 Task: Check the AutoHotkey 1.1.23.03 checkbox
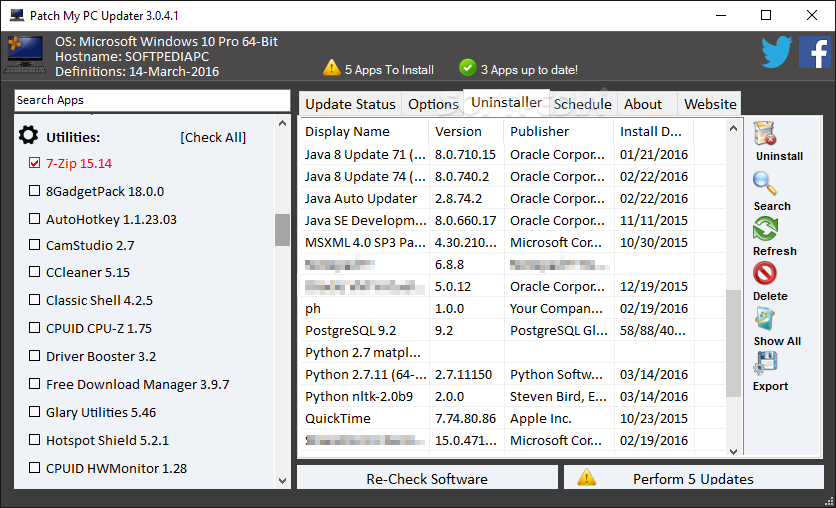click(x=34, y=219)
